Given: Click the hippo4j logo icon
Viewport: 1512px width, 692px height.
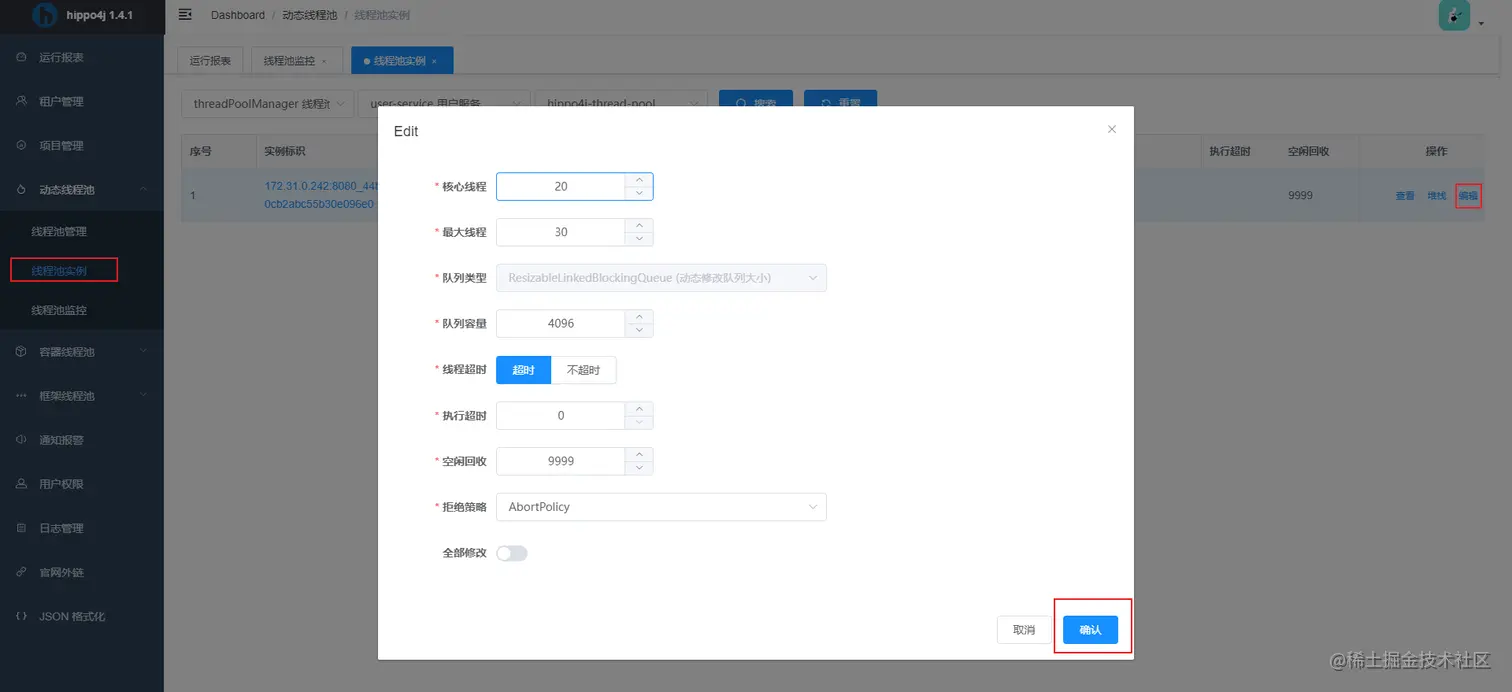Looking at the screenshot, I should pyautogui.click(x=46, y=15).
